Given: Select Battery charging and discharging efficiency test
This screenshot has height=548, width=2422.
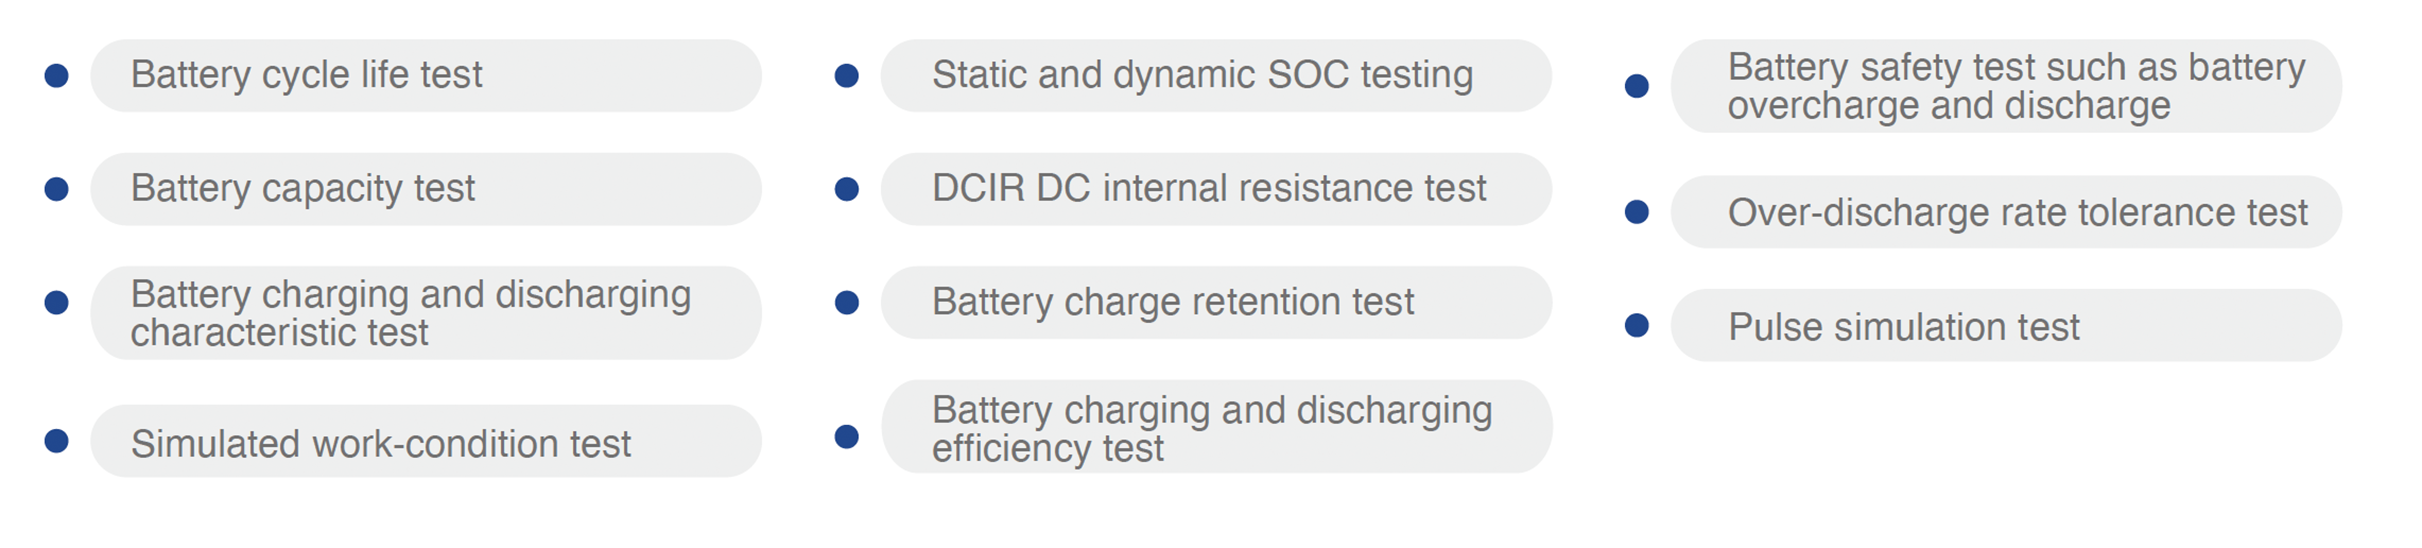Looking at the screenshot, I should tap(1215, 427).
